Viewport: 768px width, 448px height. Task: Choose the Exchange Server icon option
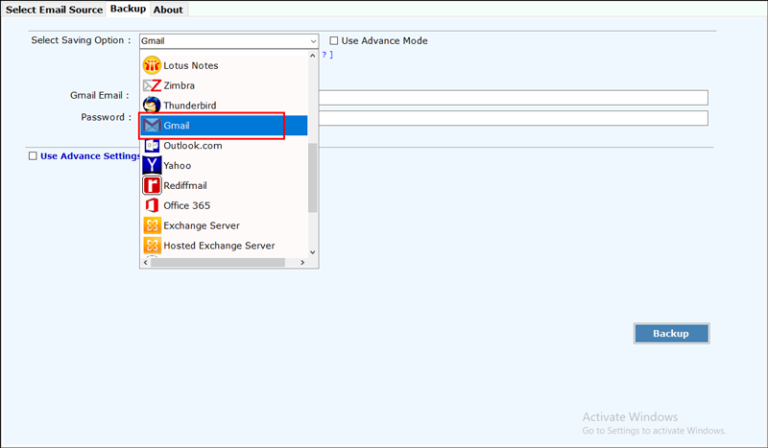(x=152, y=226)
